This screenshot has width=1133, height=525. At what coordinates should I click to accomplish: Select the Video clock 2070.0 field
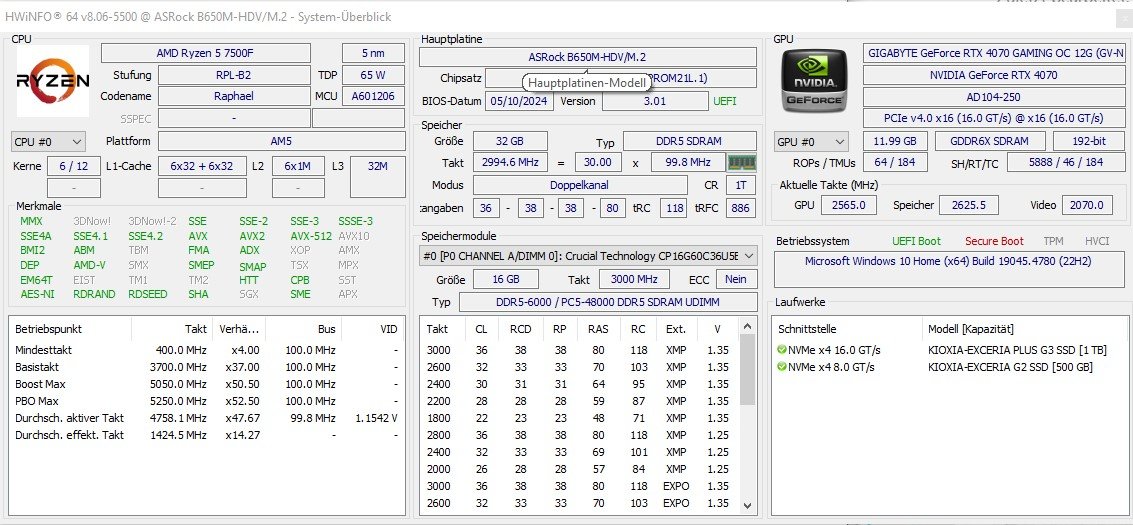click(1087, 205)
